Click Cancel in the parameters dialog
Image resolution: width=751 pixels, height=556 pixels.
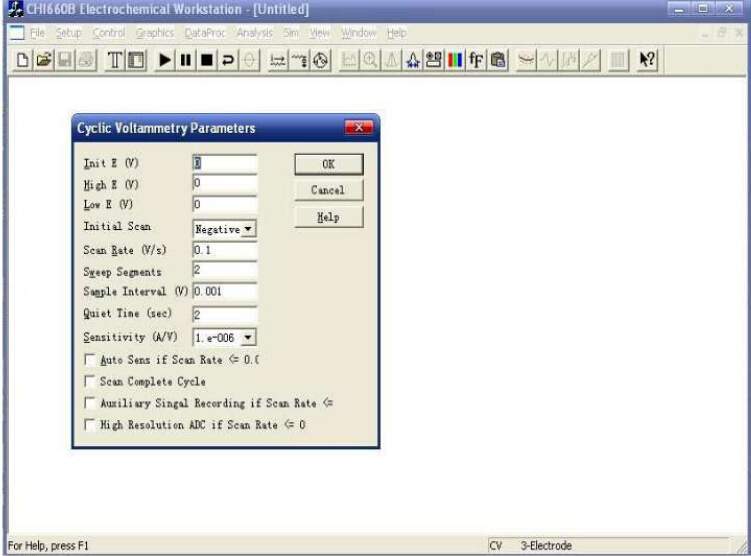[x=329, y=190]
